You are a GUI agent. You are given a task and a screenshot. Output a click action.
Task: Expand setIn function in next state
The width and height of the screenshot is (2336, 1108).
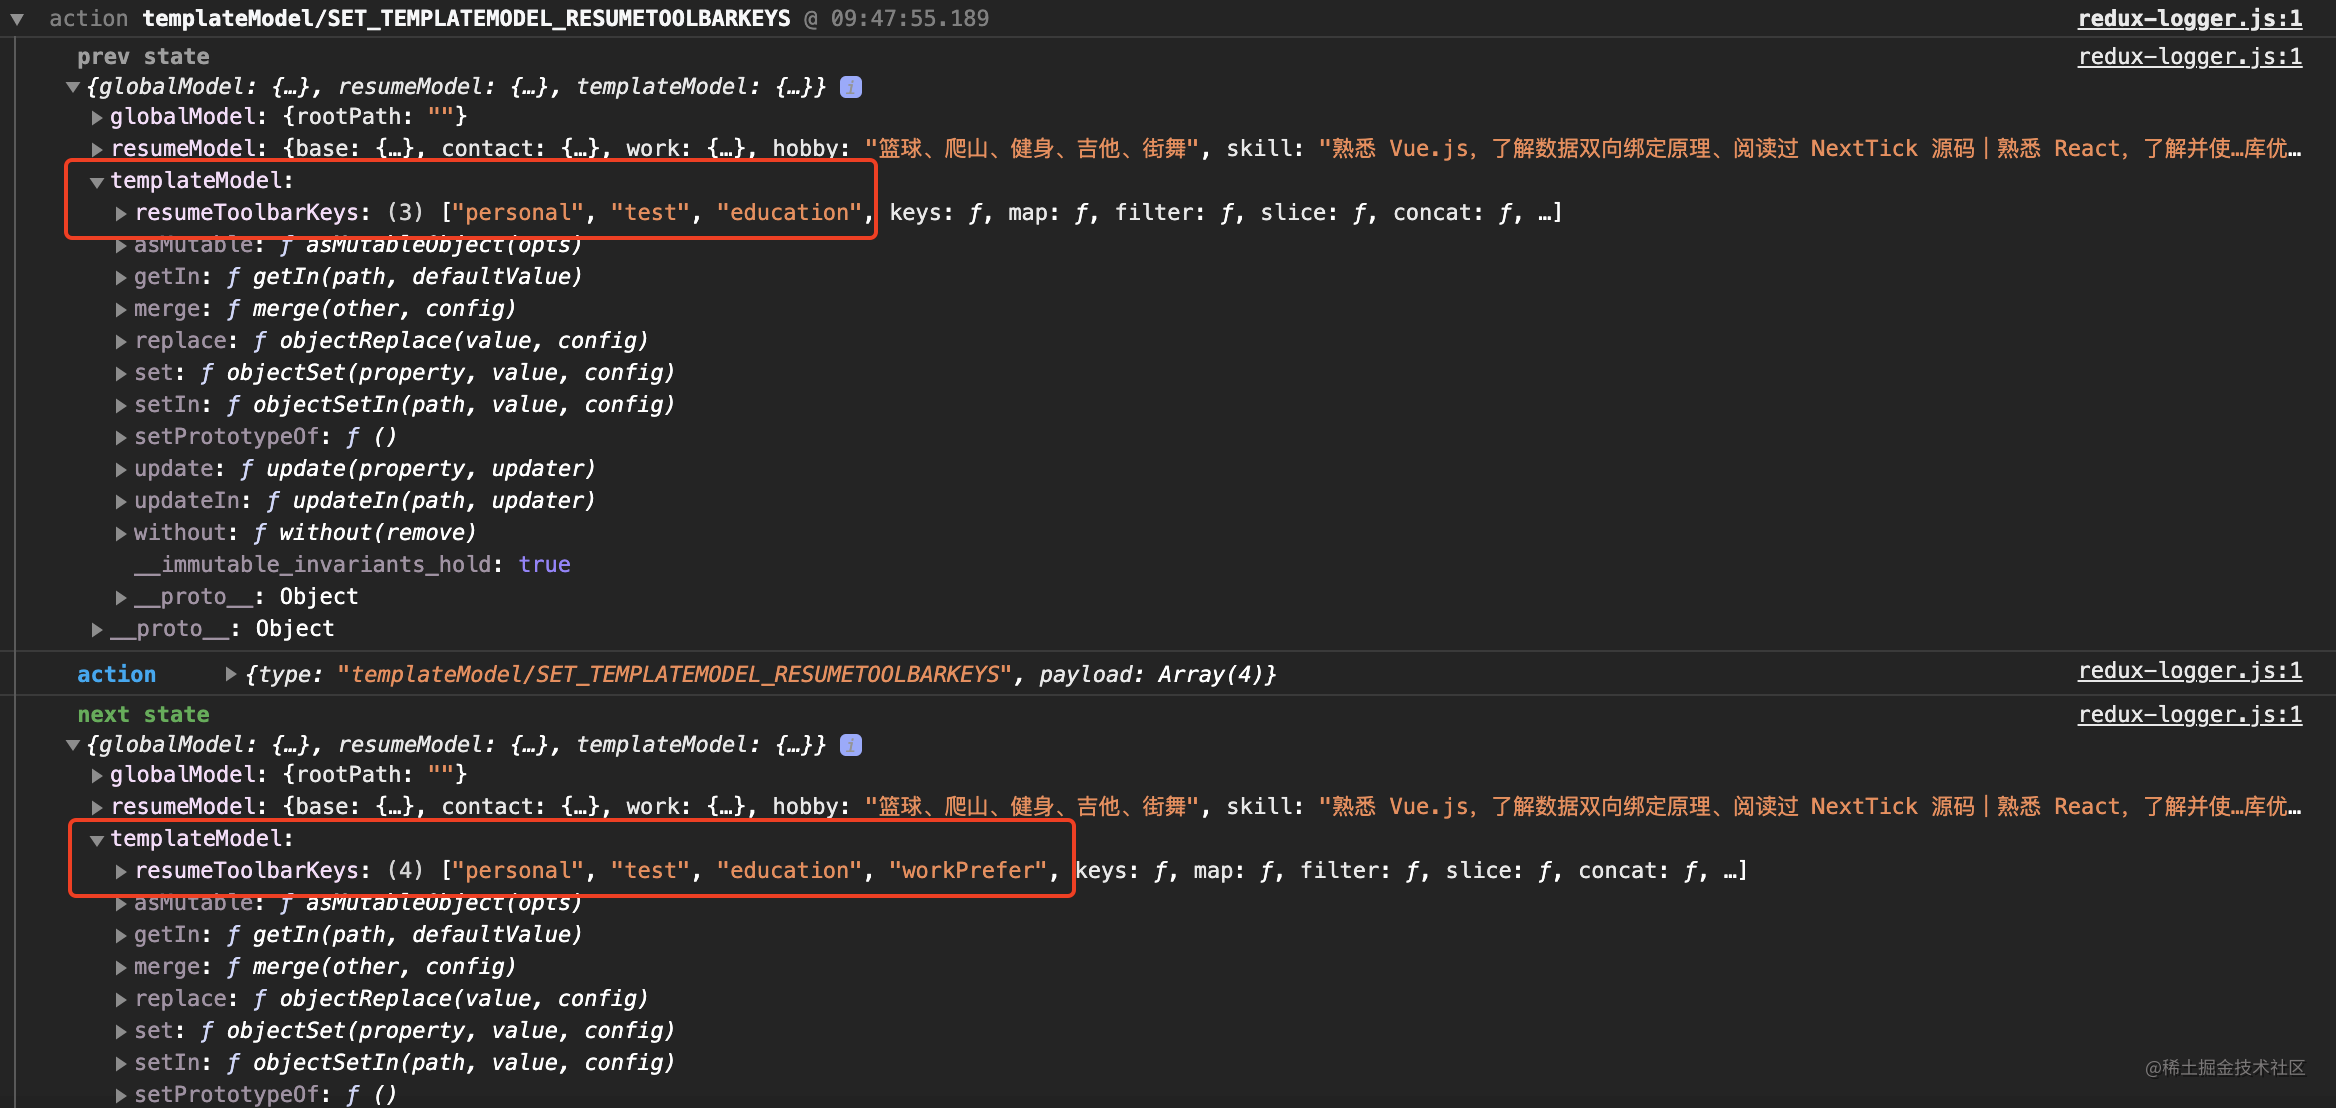[x=121, y=1063]
